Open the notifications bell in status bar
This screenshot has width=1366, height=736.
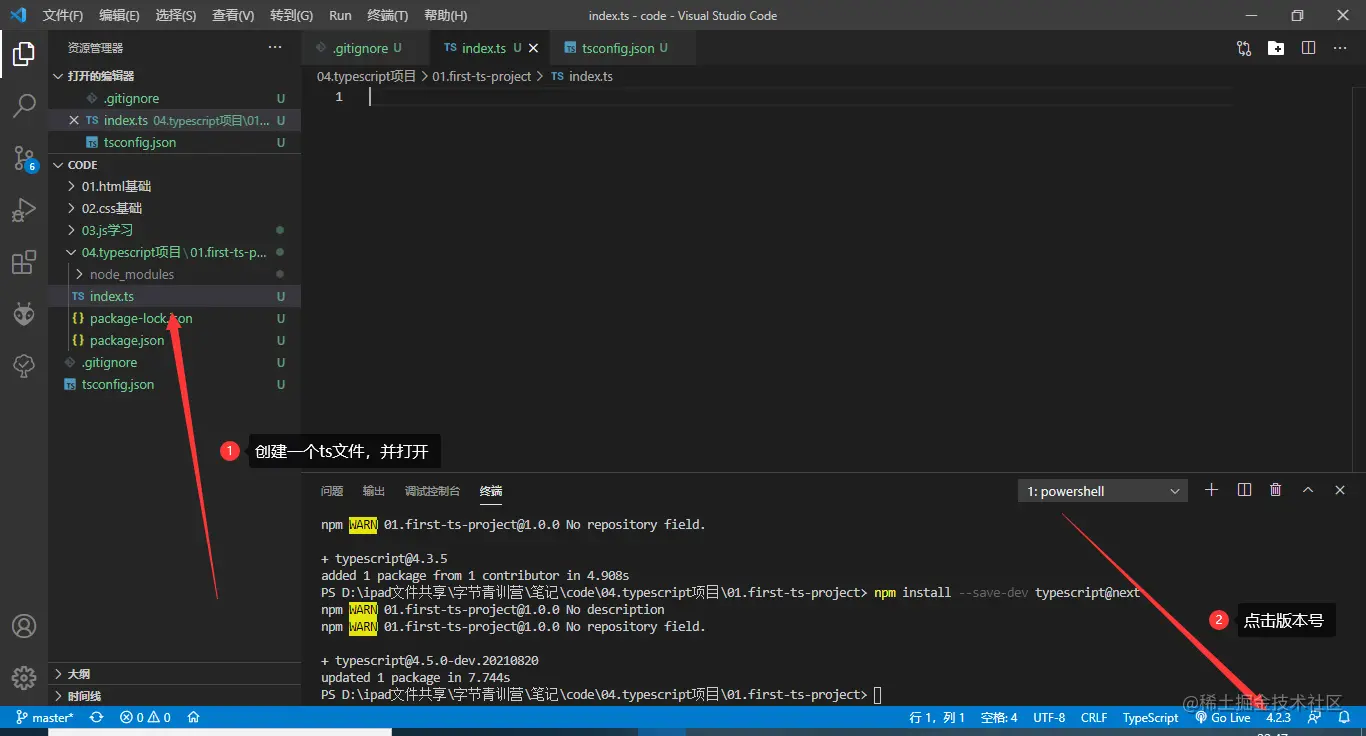coord(1345,717)
